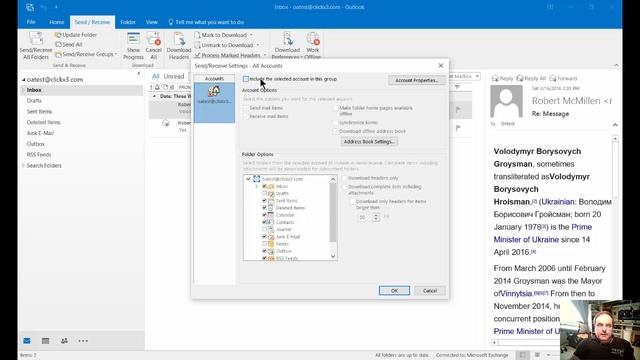Click Cancel in Send/Receive Settings
The width and height of the screenshot is (640, 360).
[430, 291]
